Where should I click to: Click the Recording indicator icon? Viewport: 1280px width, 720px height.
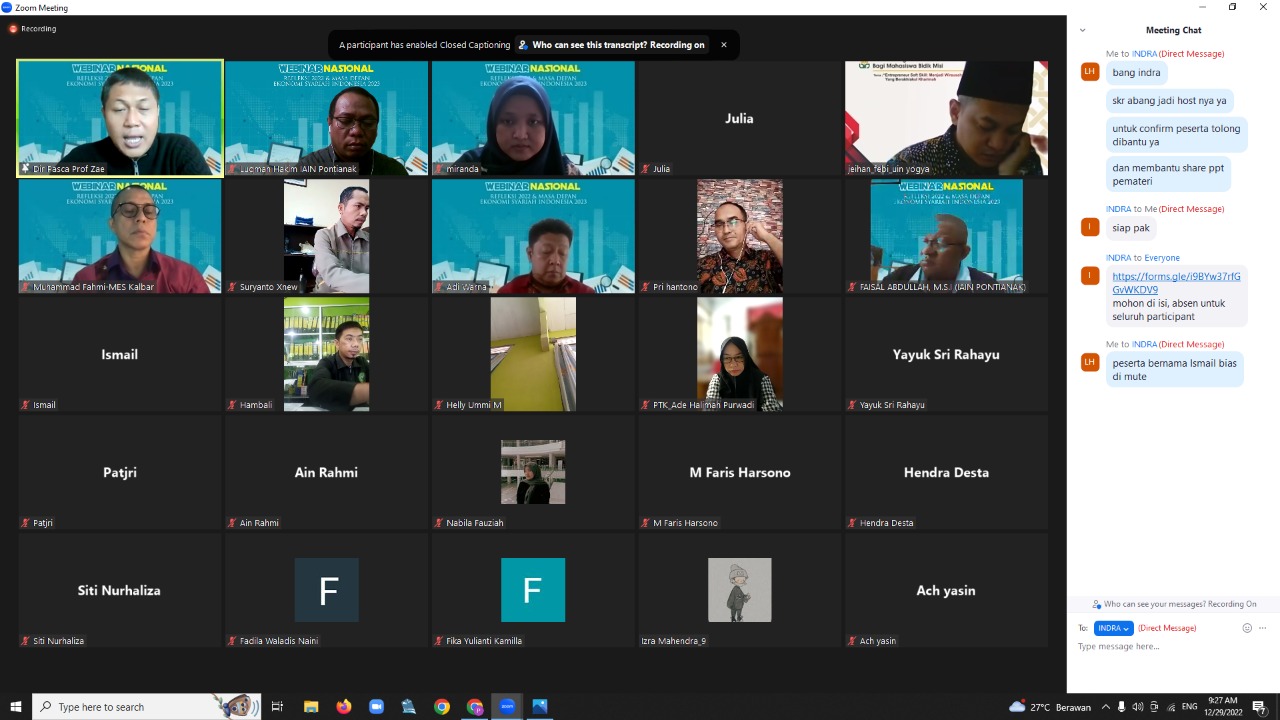click(x=13, y=29)
